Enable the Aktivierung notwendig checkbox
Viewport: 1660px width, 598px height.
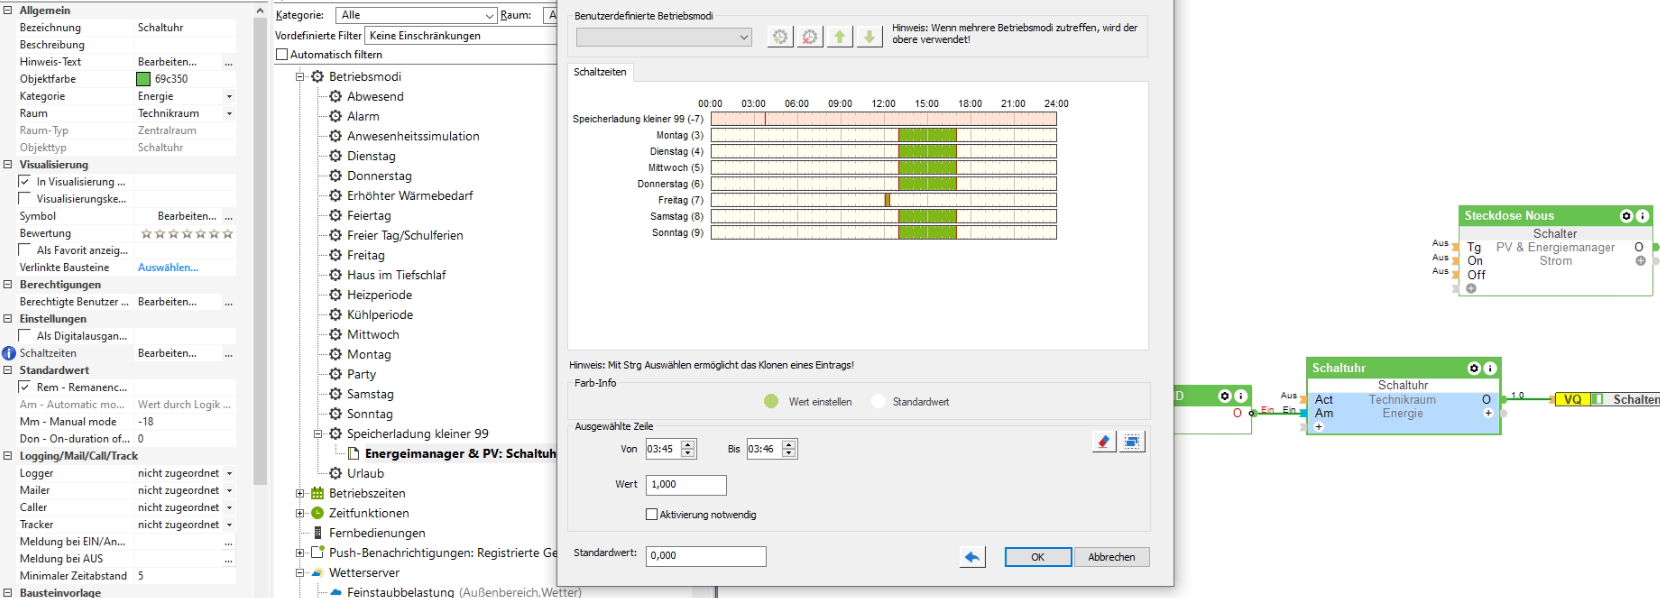tap(652, 514)
